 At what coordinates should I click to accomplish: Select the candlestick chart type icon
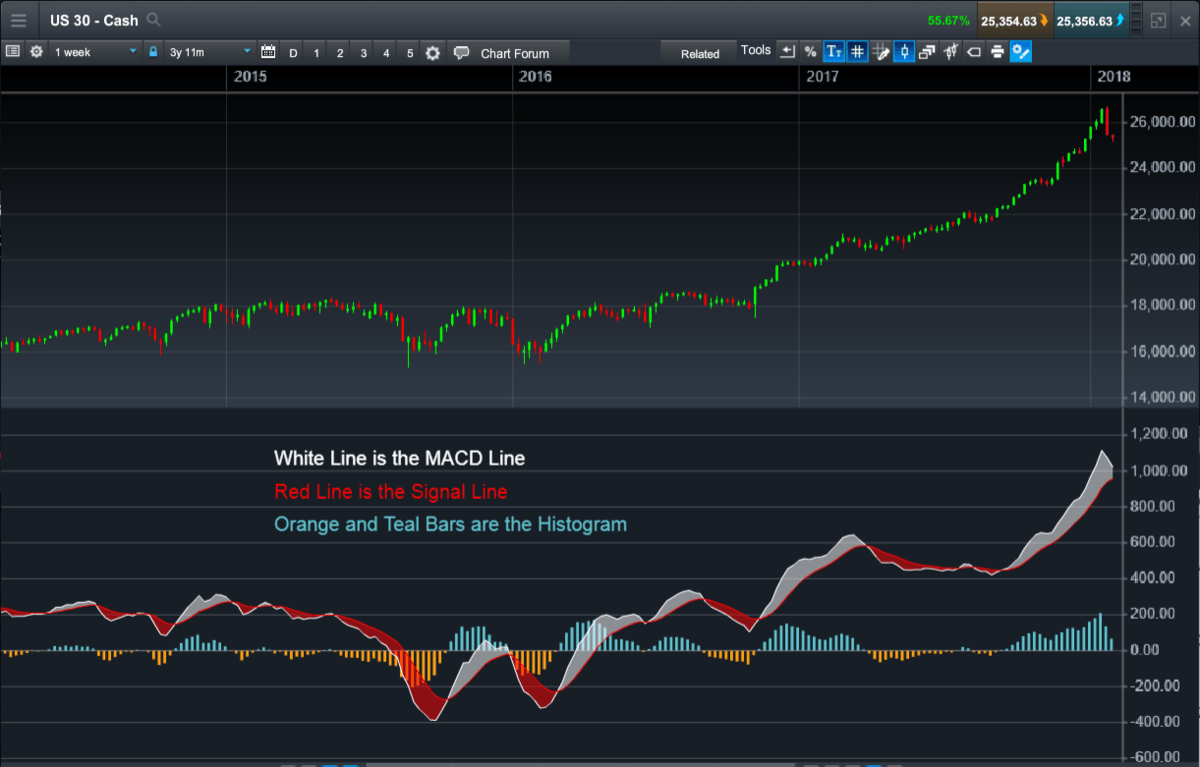click(904, 51)
